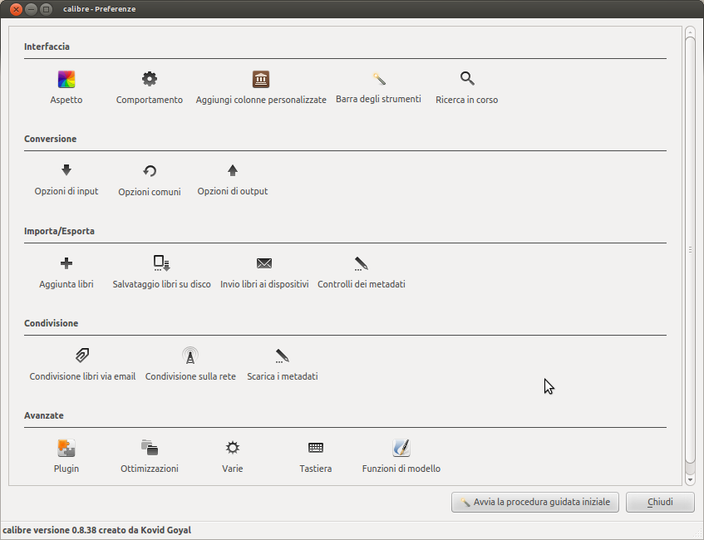Viewport: 704px width, 540px height.
Task: Open Condivisione libri via email paperclip
Action: pos(82,355)
